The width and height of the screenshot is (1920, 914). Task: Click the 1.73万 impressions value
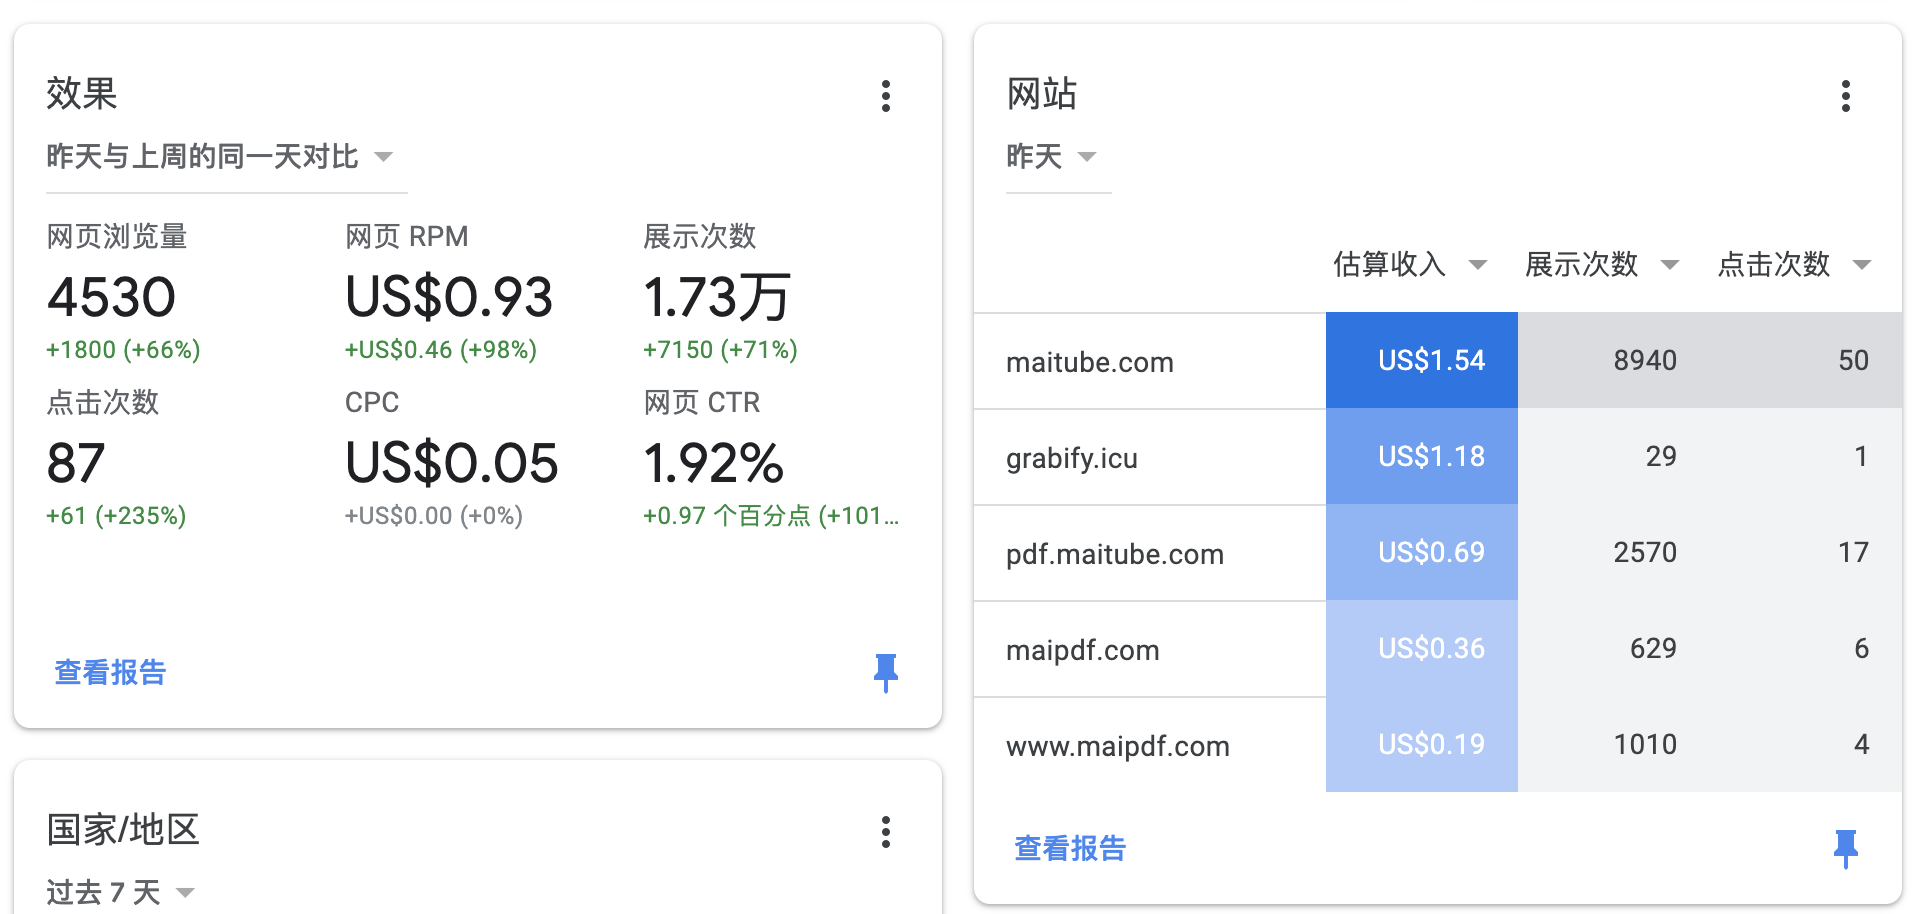(716, 297)
